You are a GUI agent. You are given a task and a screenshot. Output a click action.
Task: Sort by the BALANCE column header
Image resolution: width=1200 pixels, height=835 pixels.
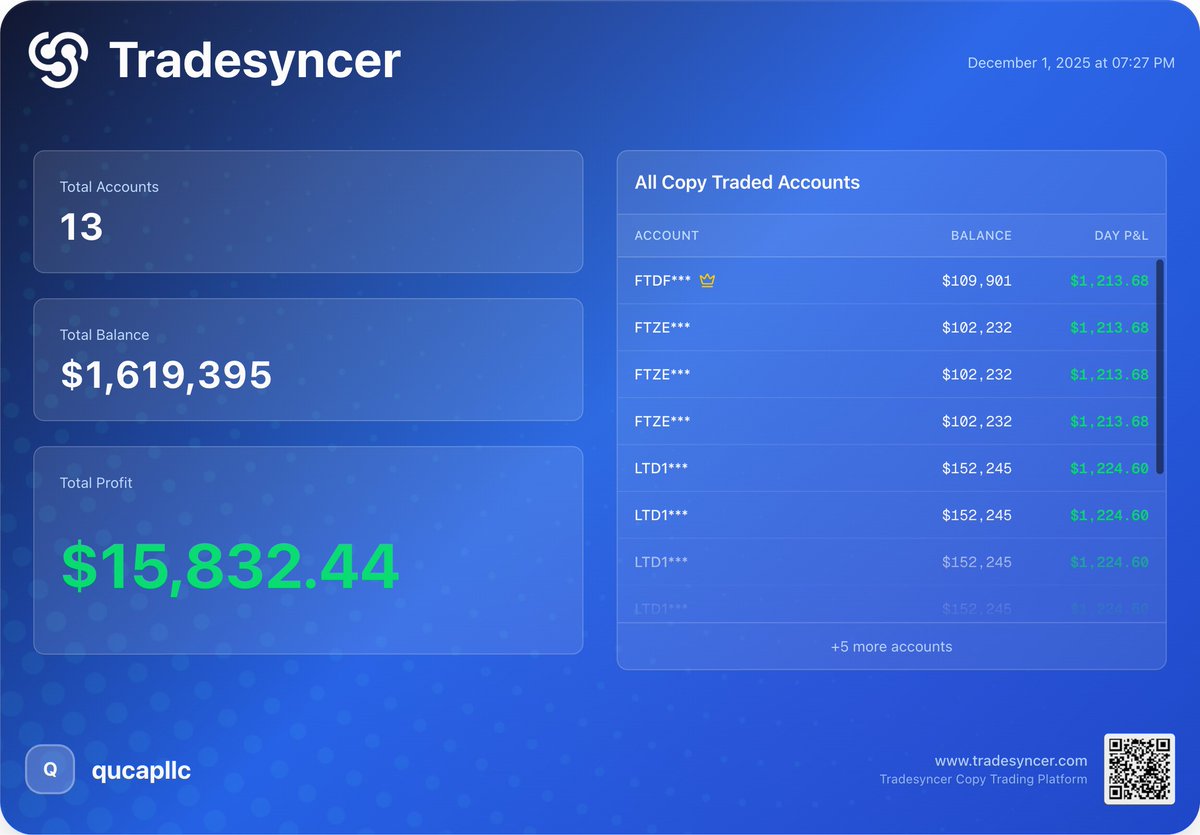pyautogui.click(x=980, y=235)
